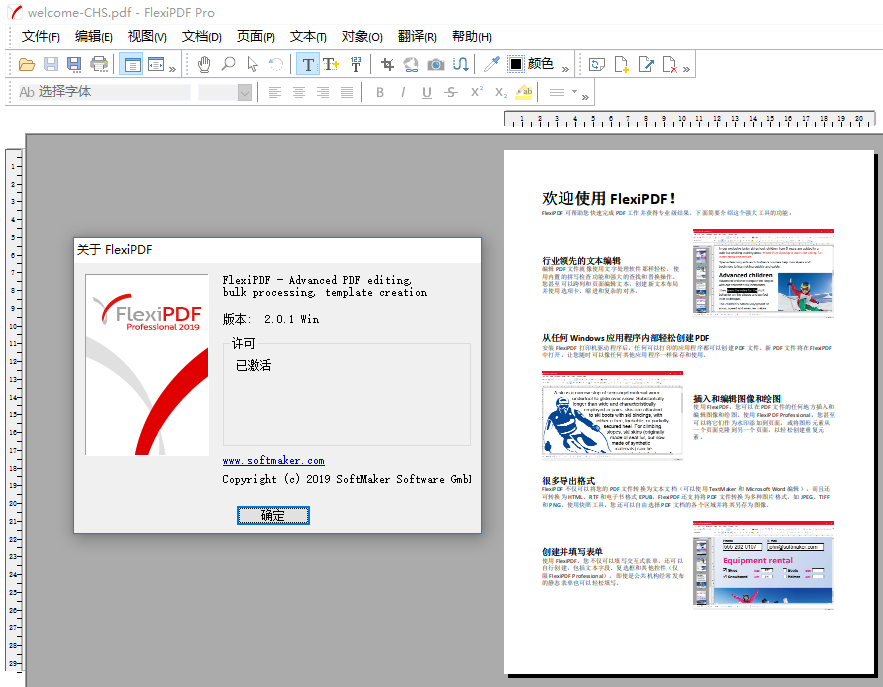Open the 页面(P) menu
883x687 pixels.
(256, 37)
